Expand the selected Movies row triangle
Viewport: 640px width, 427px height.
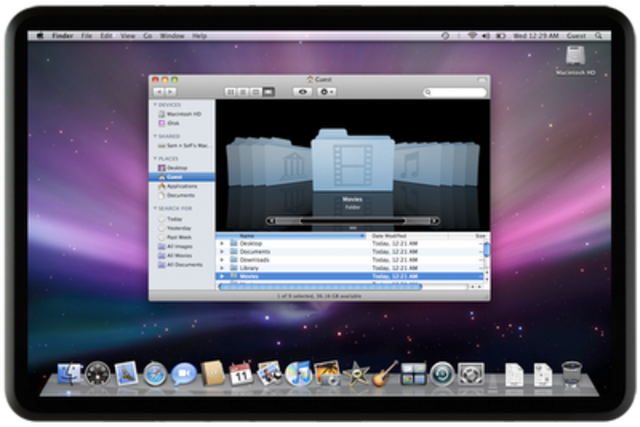pyautogui.click(x=222, y=276)
